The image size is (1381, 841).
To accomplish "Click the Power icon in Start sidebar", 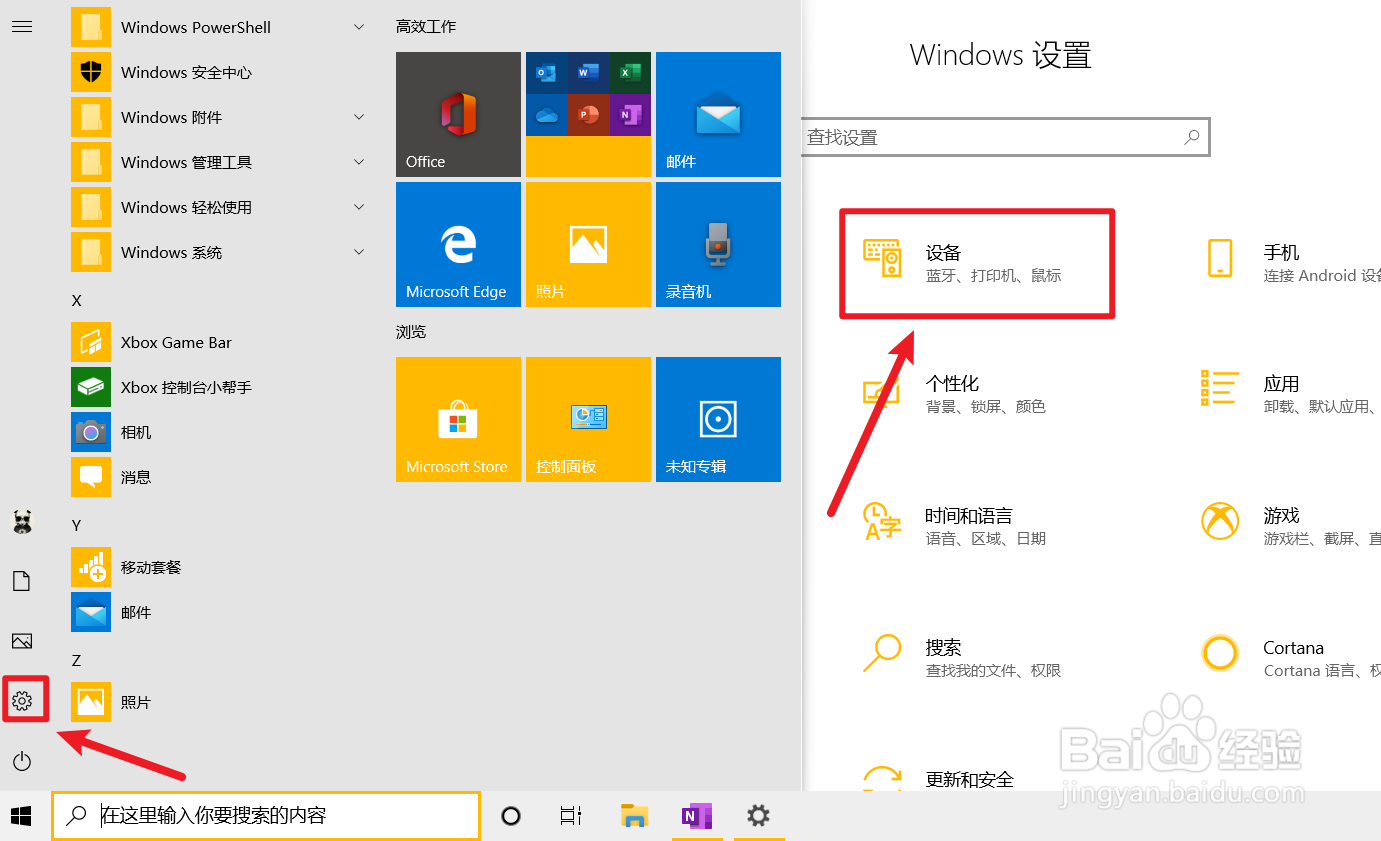I will coord(22,761).
